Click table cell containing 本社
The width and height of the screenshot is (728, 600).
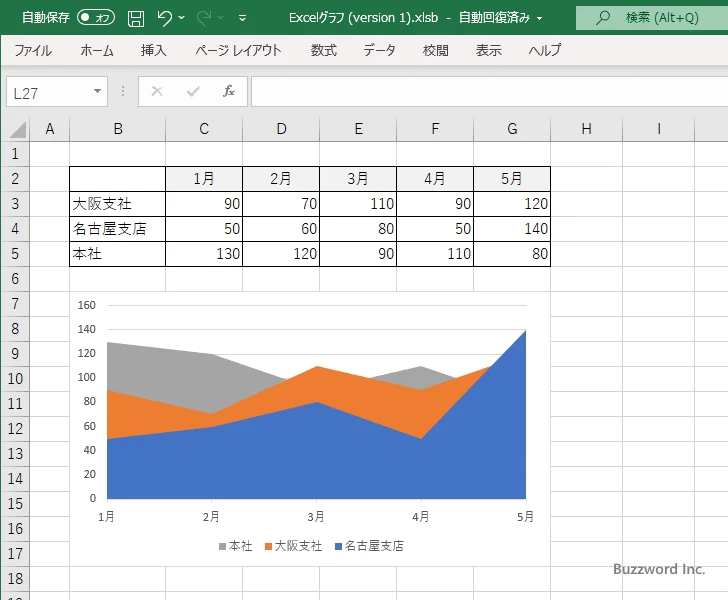[117, 254]
